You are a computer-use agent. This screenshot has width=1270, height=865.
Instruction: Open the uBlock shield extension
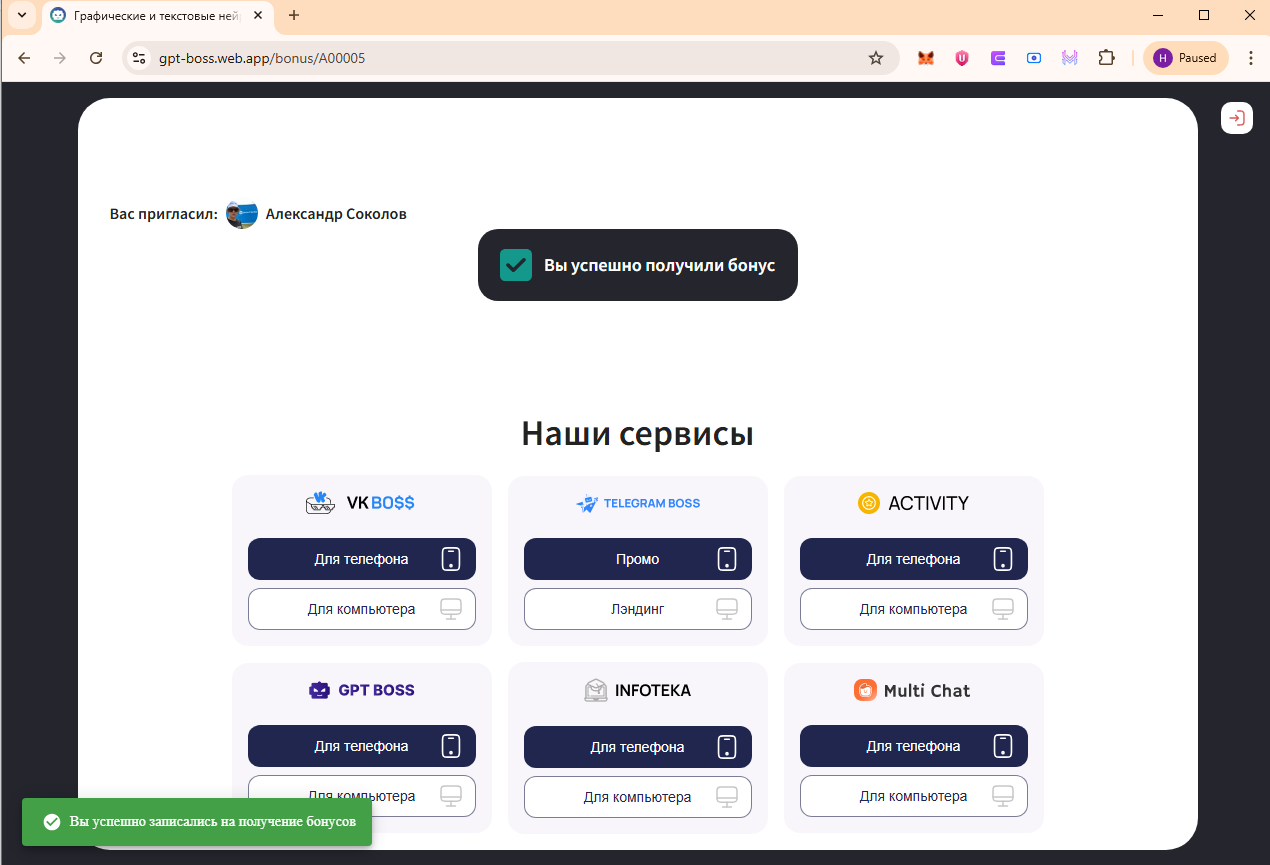(962, 58)
